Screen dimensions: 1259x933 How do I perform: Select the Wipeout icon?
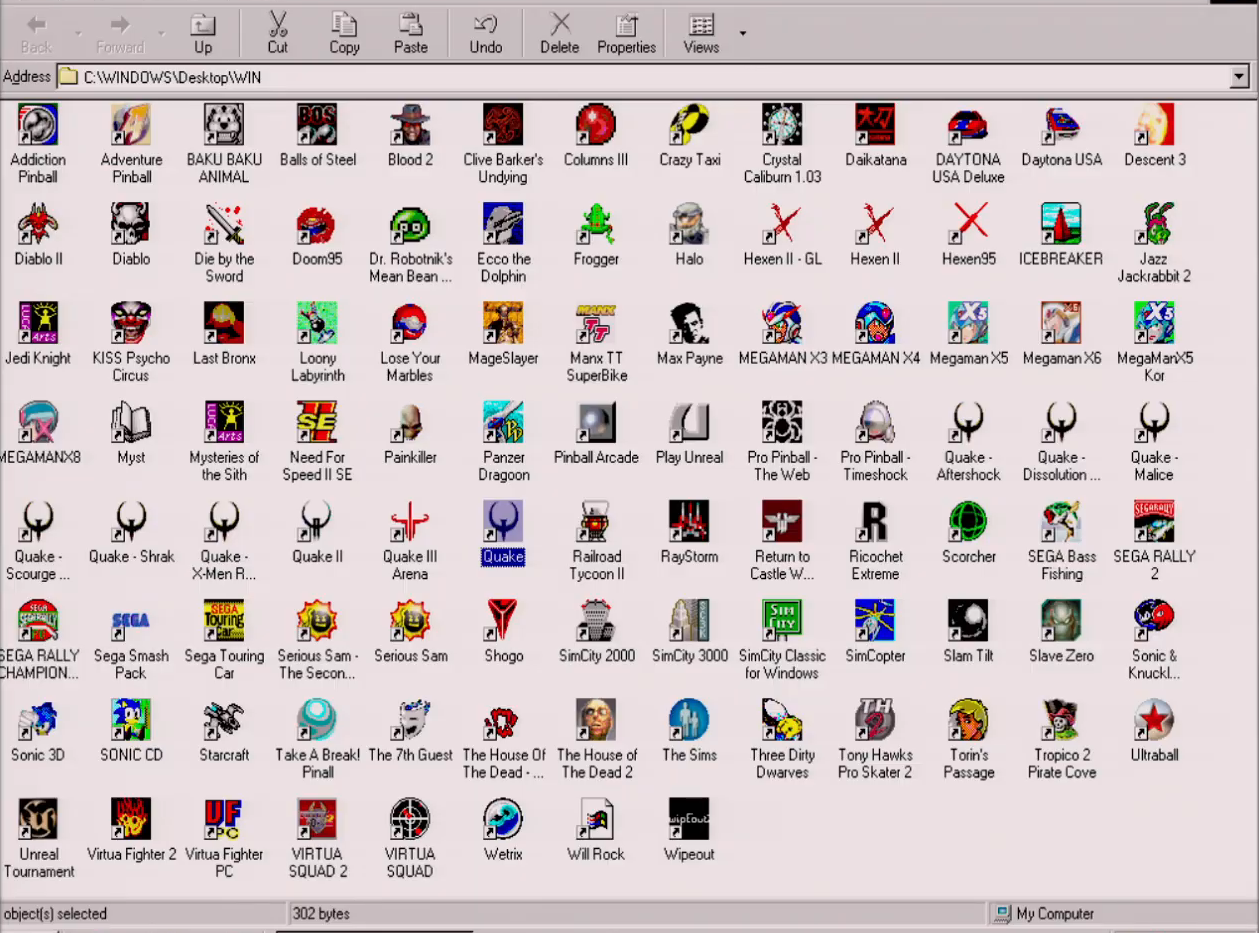(x=689, y=818)
